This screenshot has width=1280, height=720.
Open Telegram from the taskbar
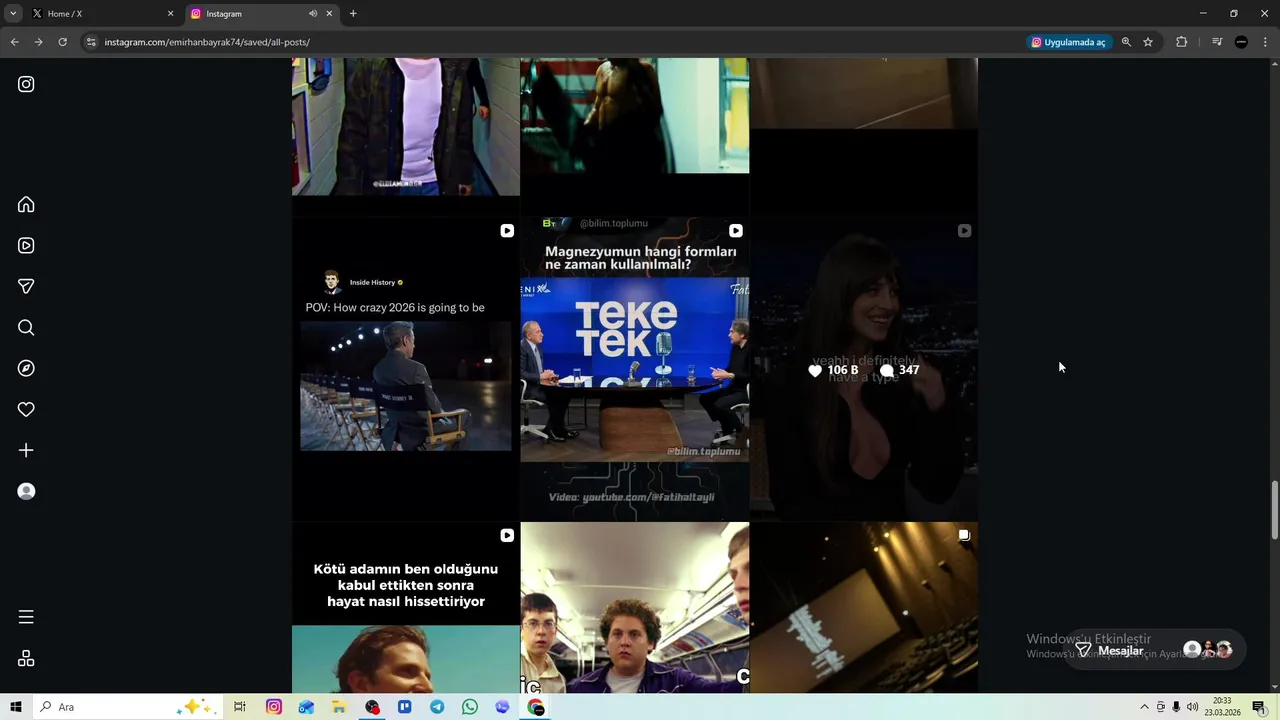(437, 707)
